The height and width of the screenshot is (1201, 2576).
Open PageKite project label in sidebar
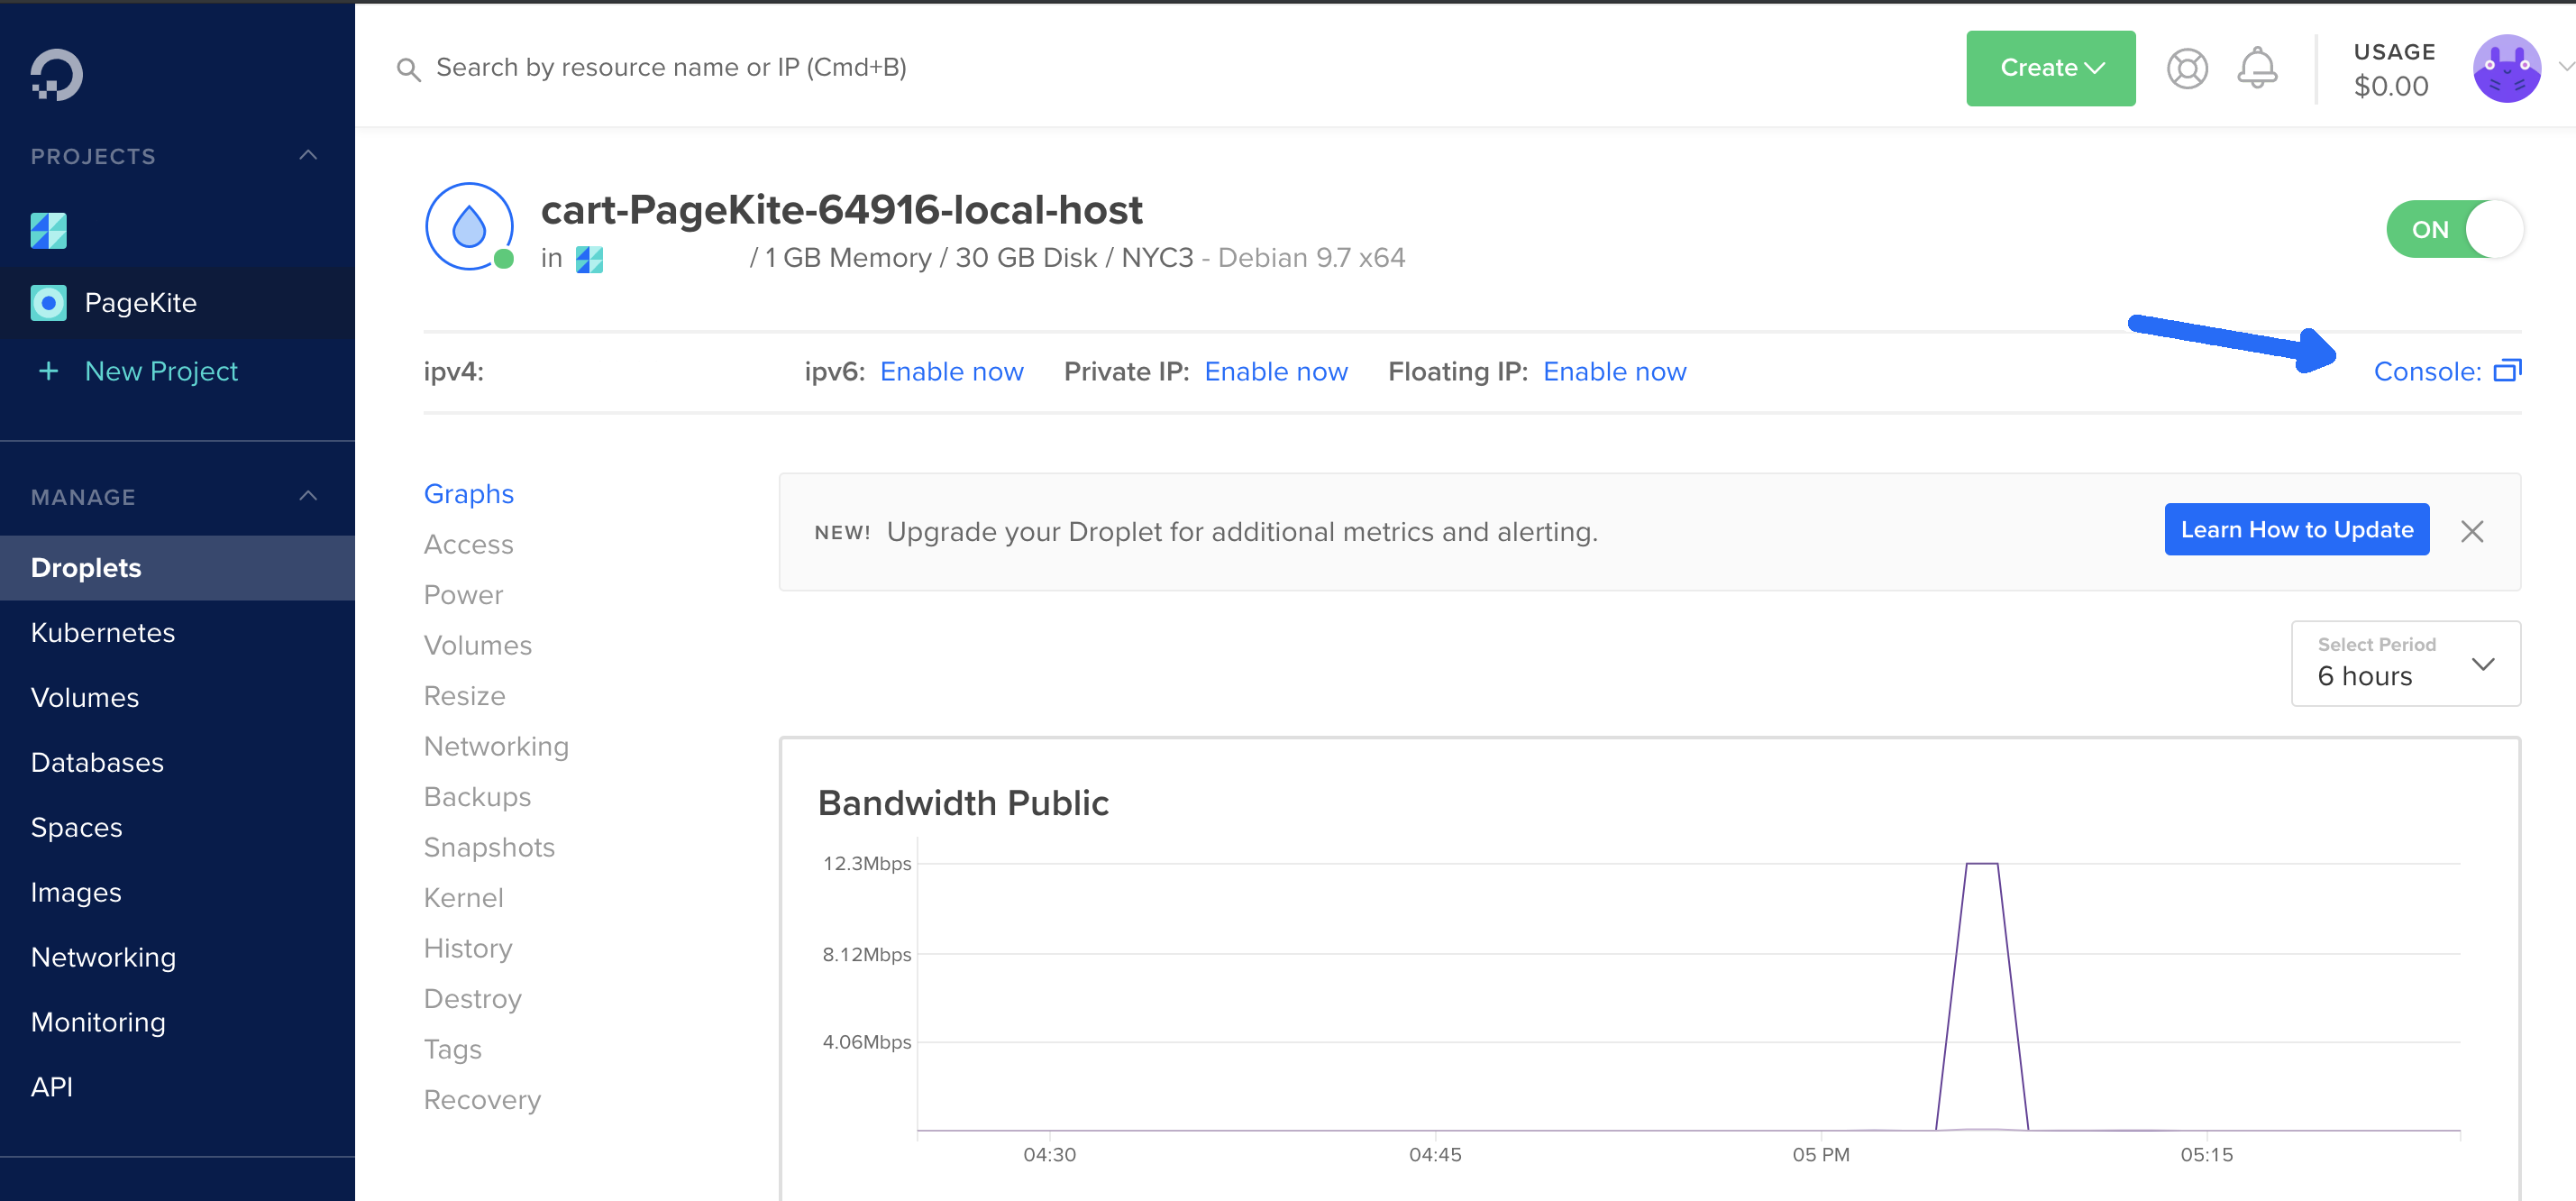click(x=140, y=302)
